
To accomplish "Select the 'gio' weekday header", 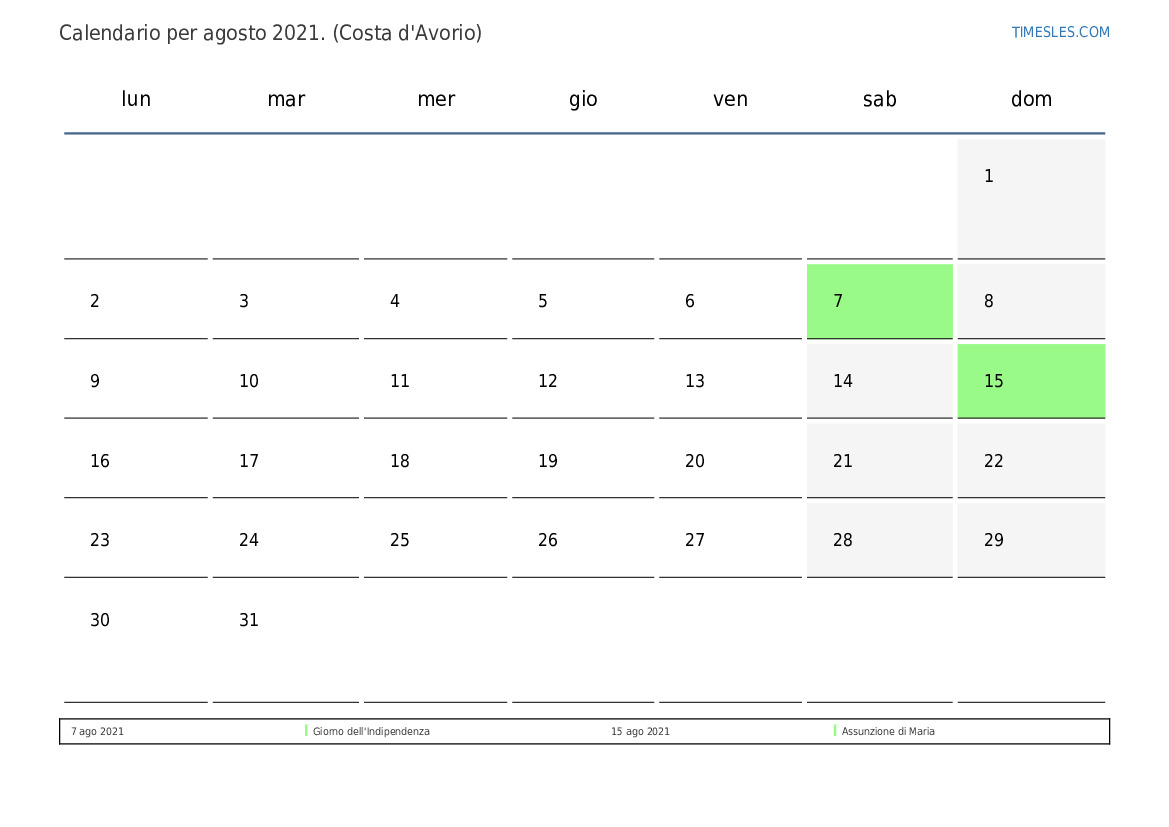I will (583, 99).
